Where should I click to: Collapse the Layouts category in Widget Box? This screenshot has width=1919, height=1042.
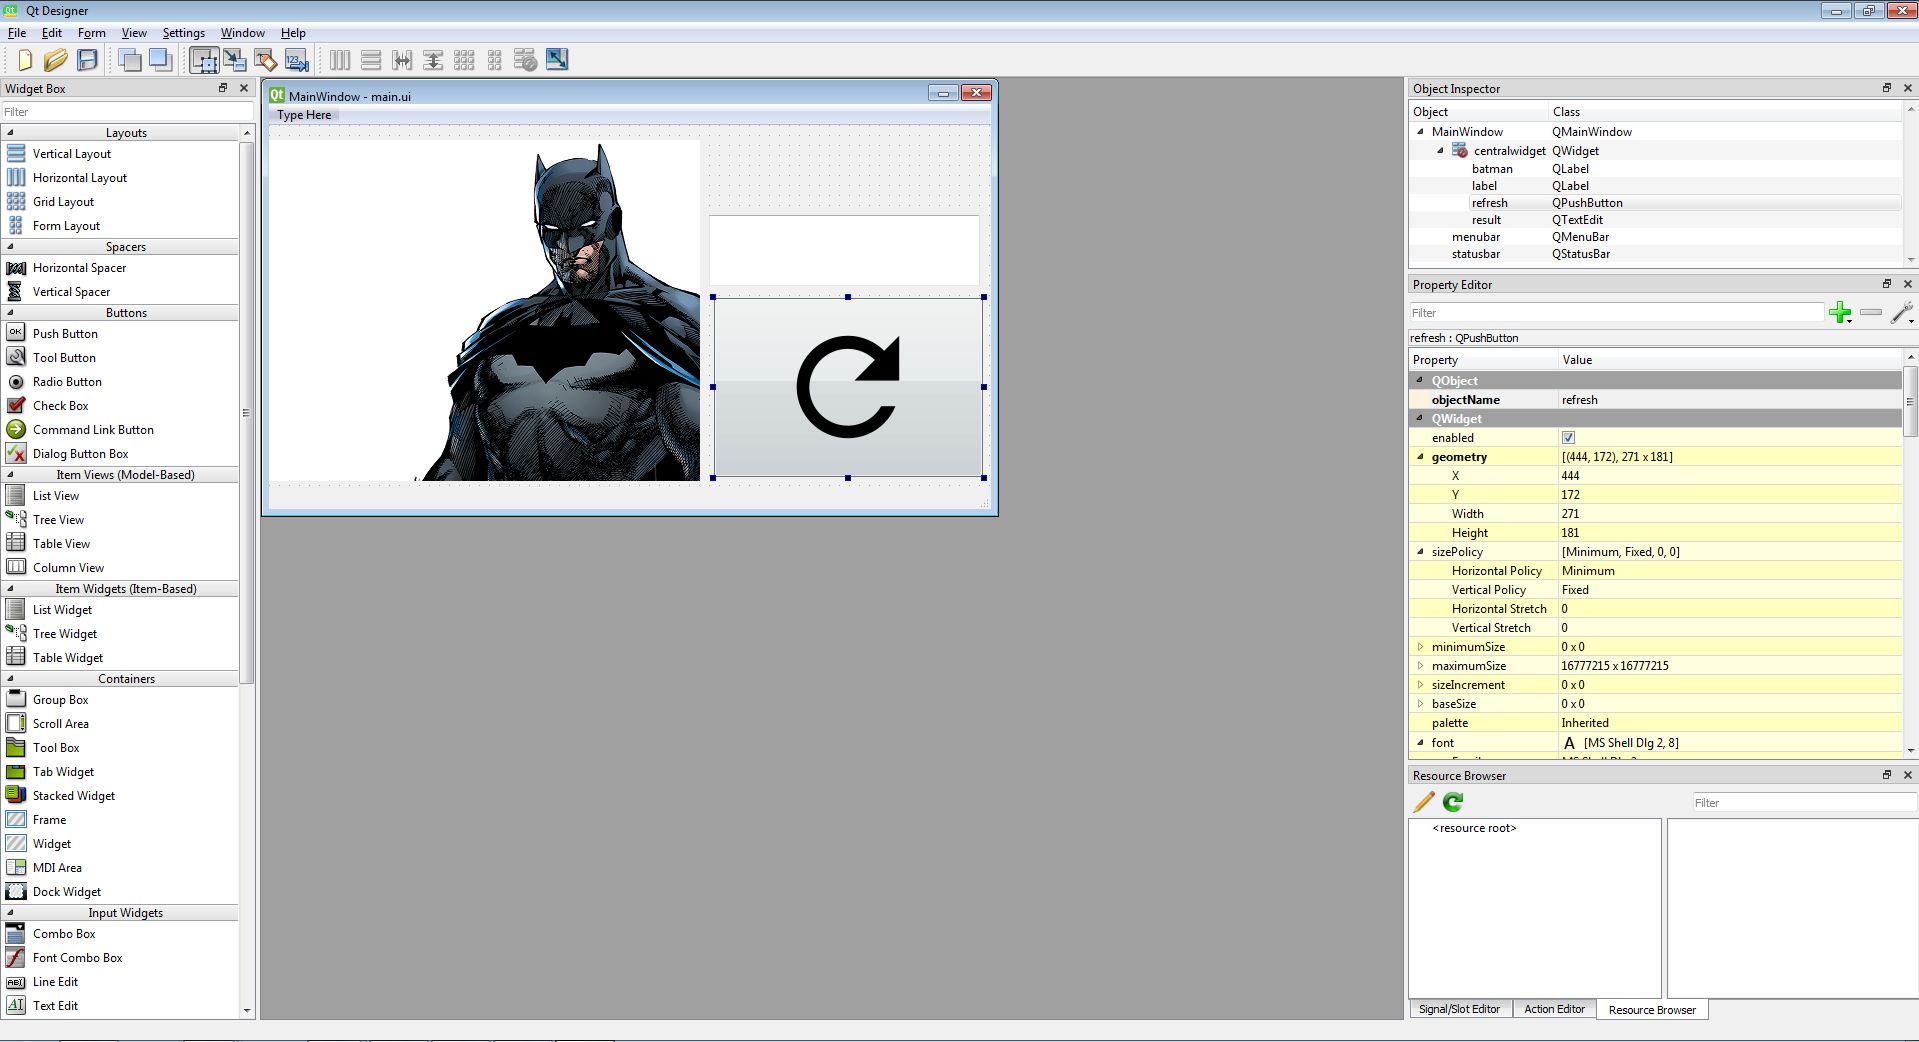(10, 132)
